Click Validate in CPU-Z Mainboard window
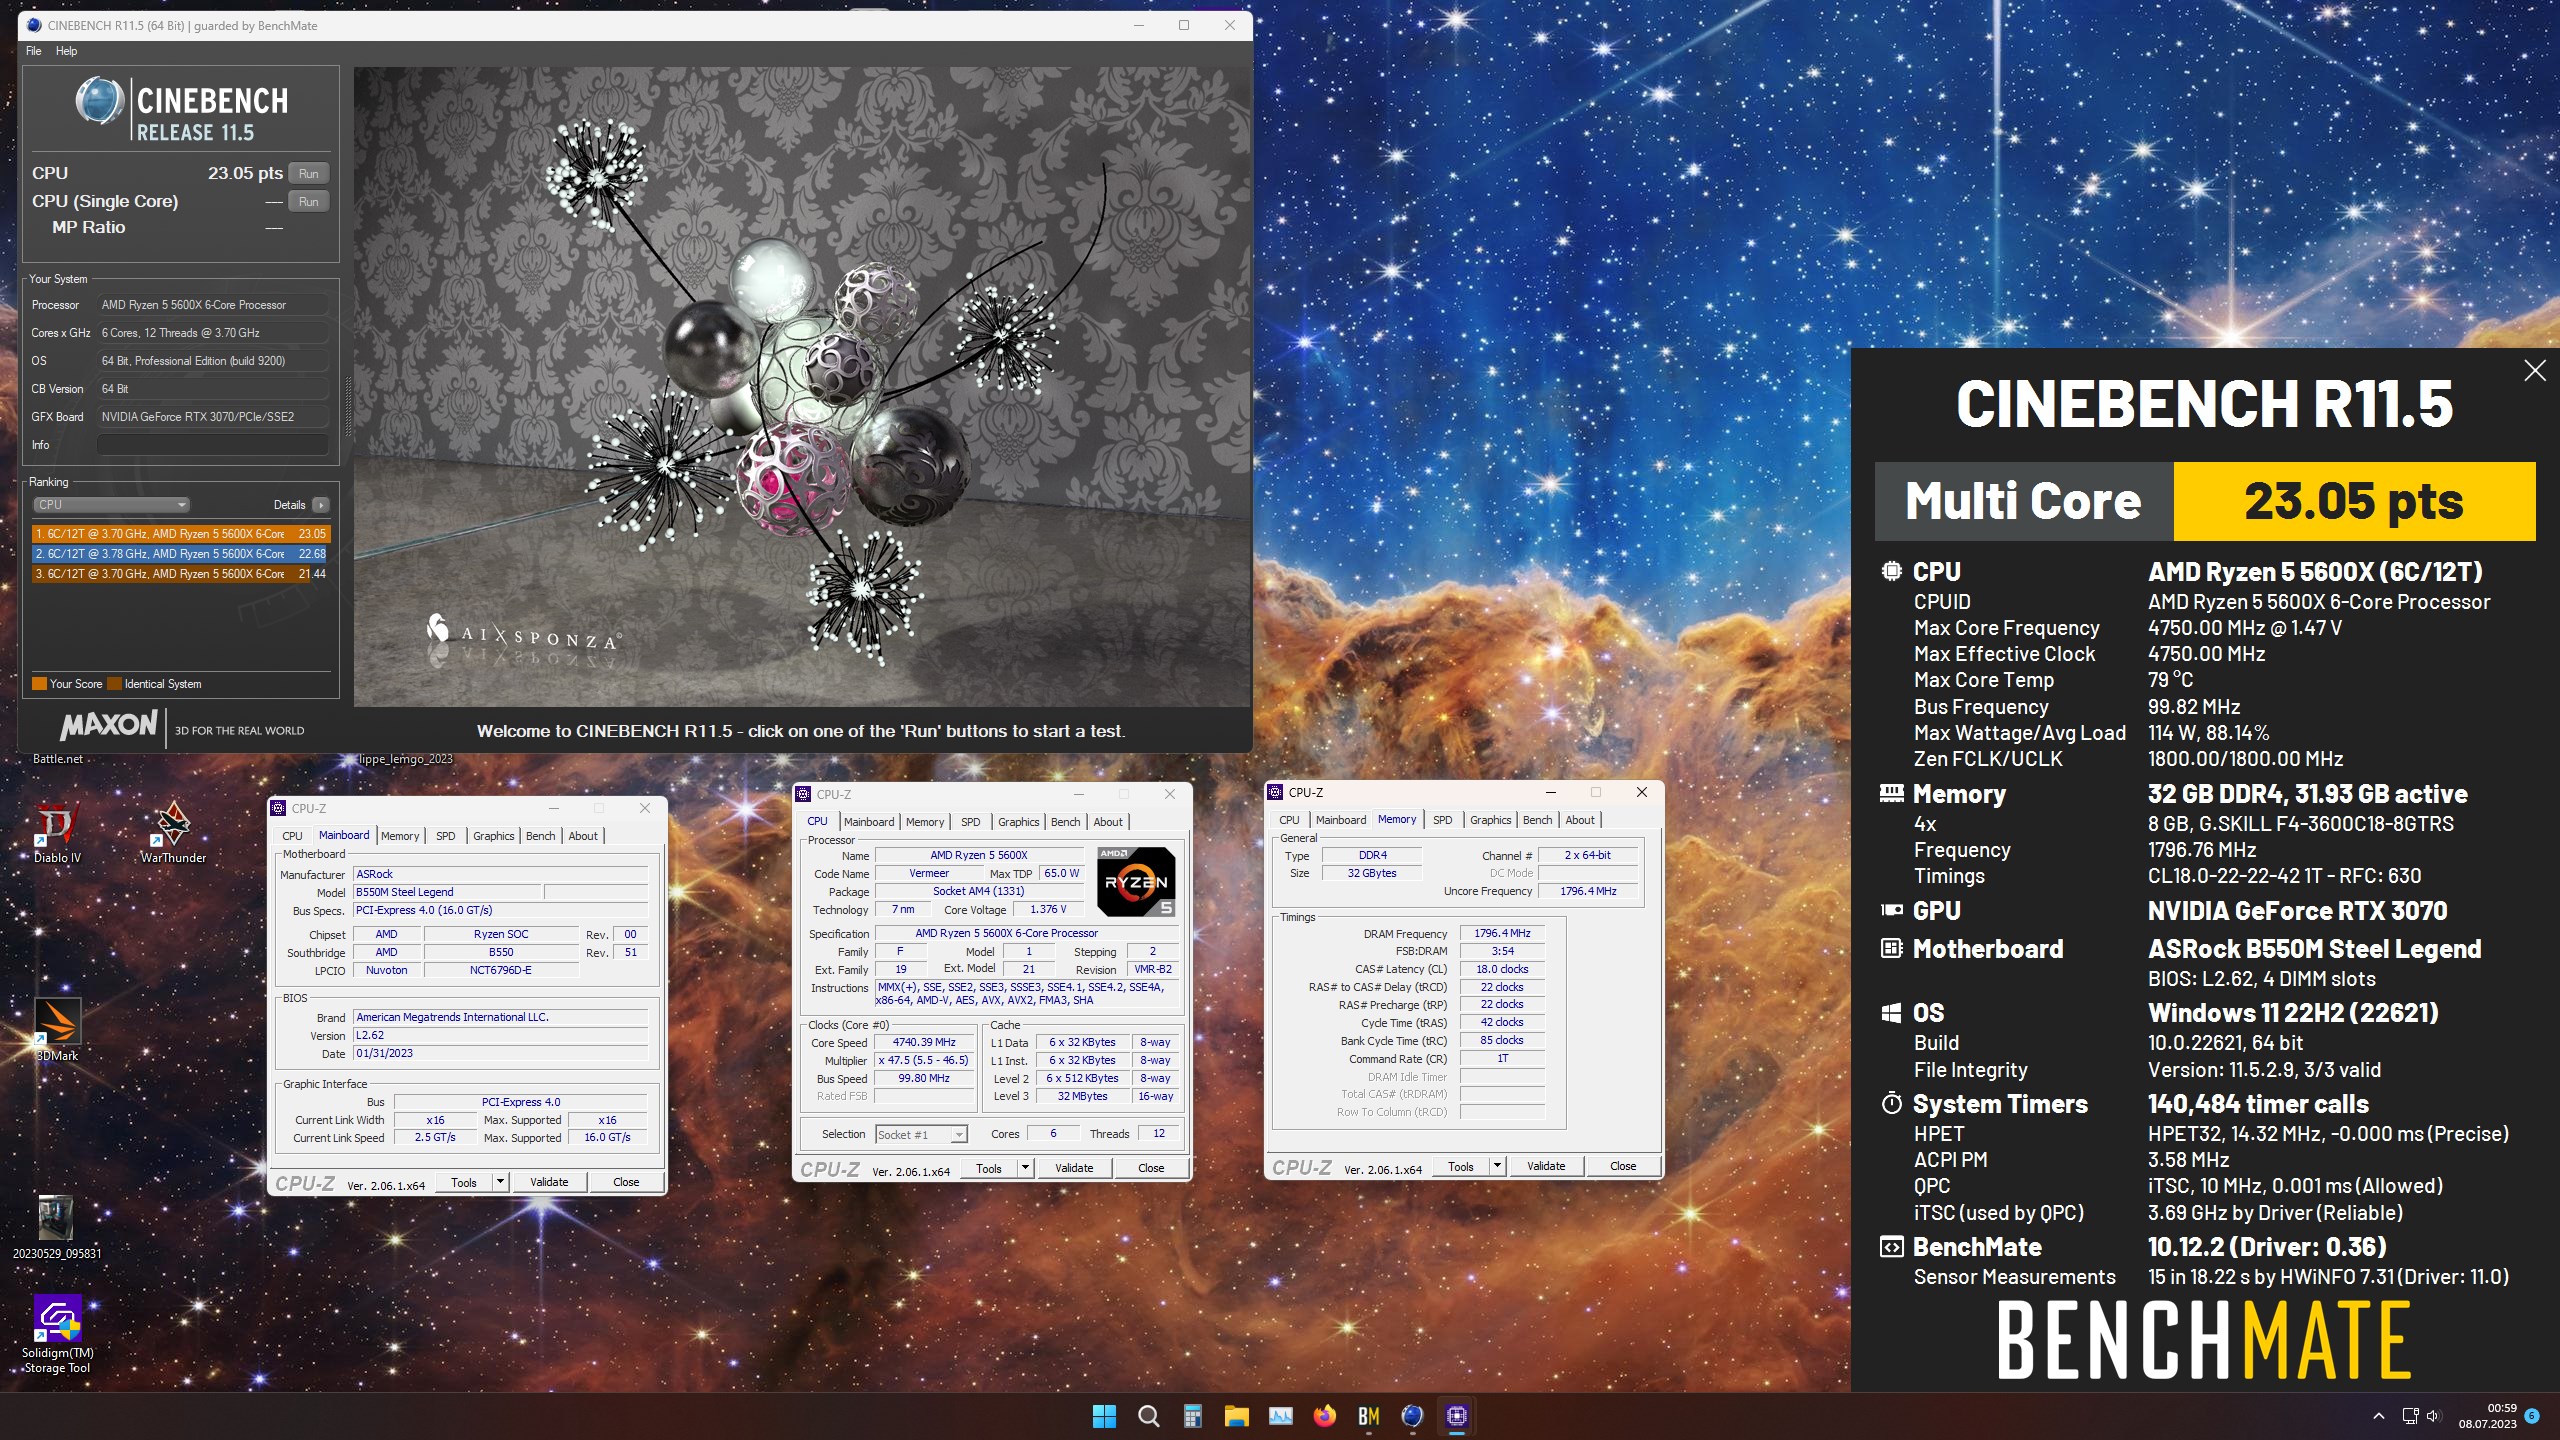Screen dimensions: 2560x1440 coord(549,1182)
